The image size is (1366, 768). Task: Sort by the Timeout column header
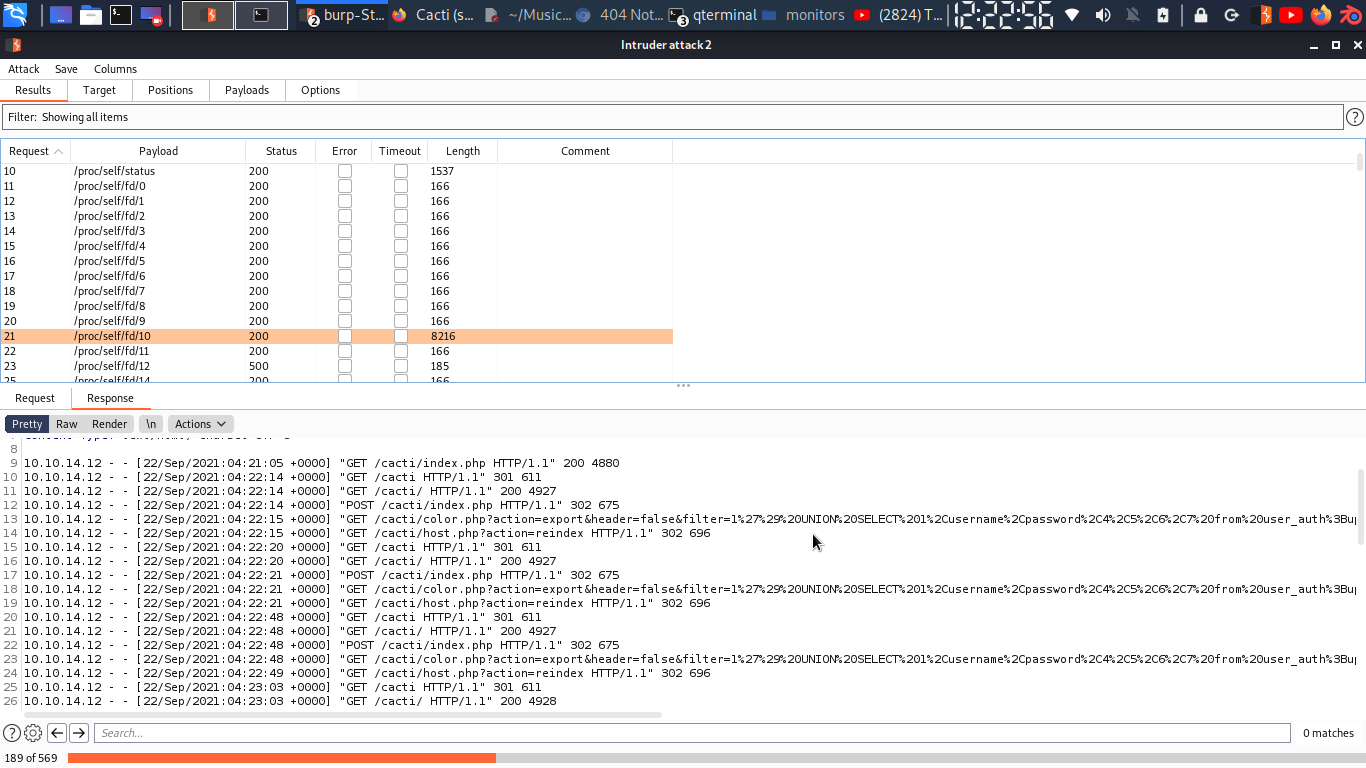400,151
